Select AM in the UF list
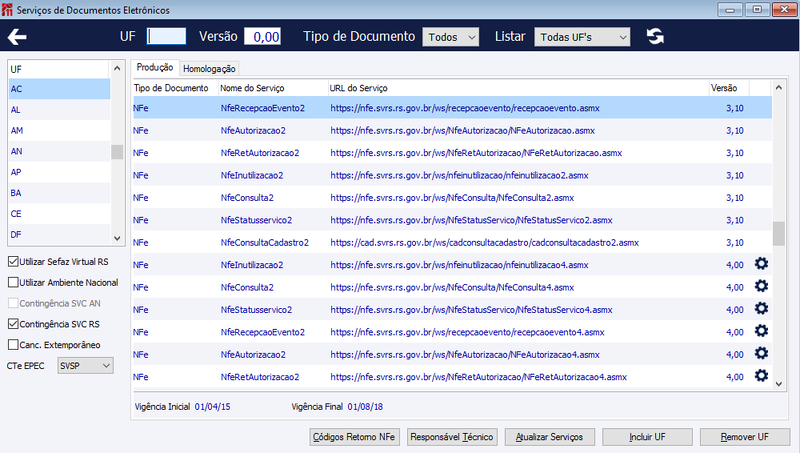This screenshot has height=453, width=800. (x=59, y=131)
